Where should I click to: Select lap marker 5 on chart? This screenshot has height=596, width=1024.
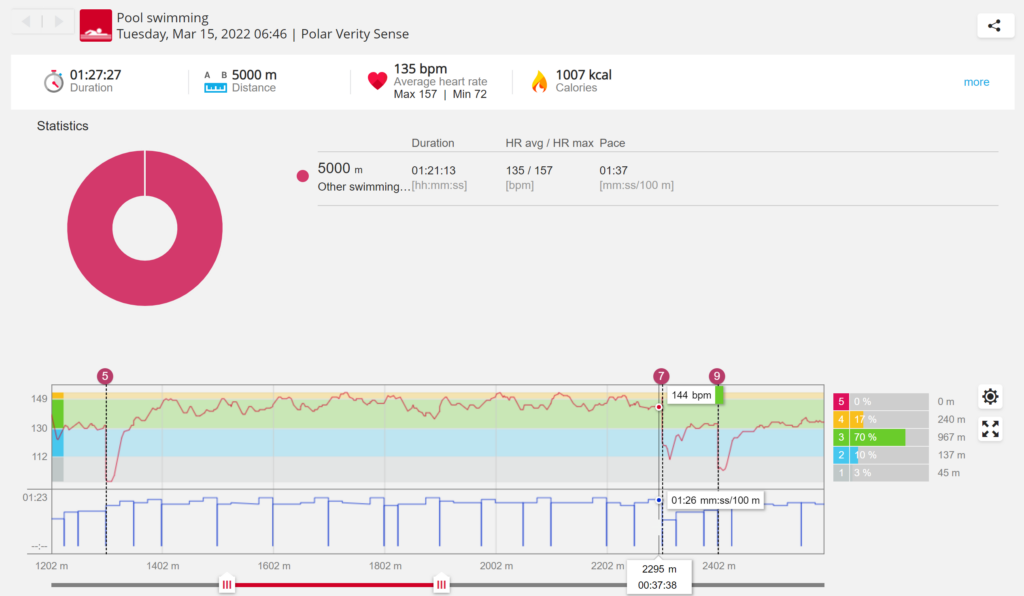[x=106, y=376]
